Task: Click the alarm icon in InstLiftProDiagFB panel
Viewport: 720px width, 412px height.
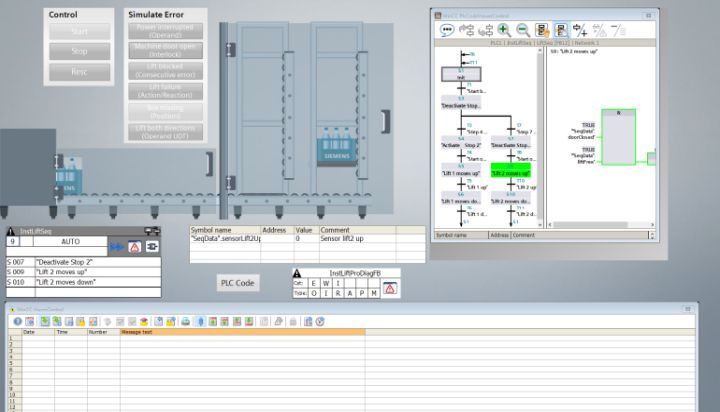Action: (390, 288)
